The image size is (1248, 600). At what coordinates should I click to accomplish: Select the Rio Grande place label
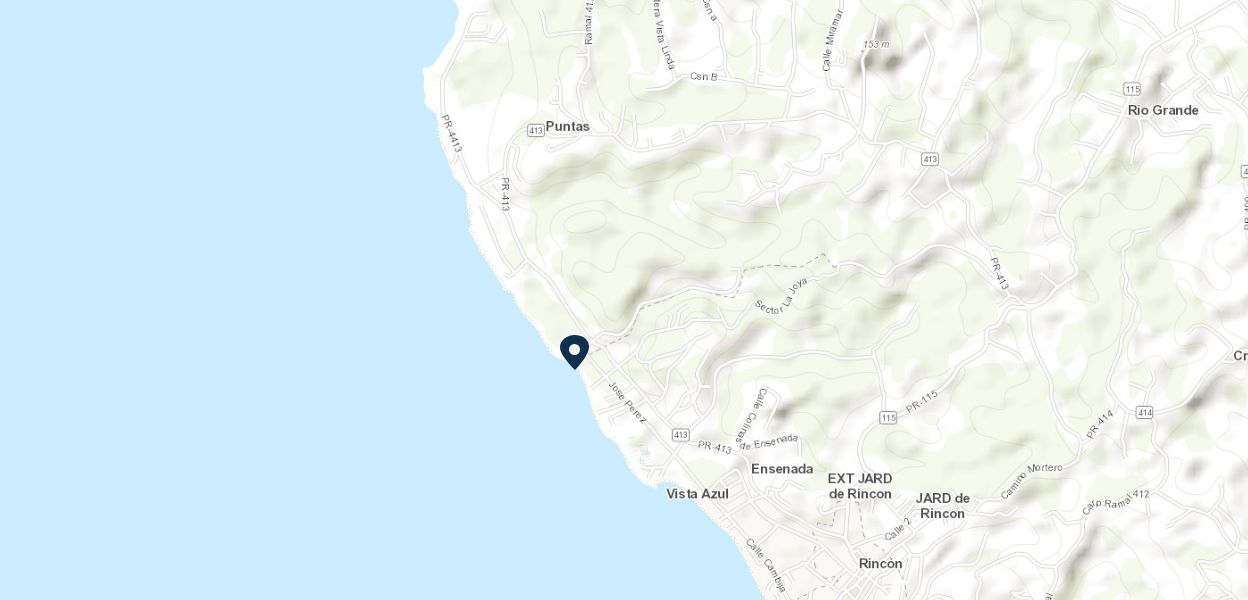point(1163,110)
